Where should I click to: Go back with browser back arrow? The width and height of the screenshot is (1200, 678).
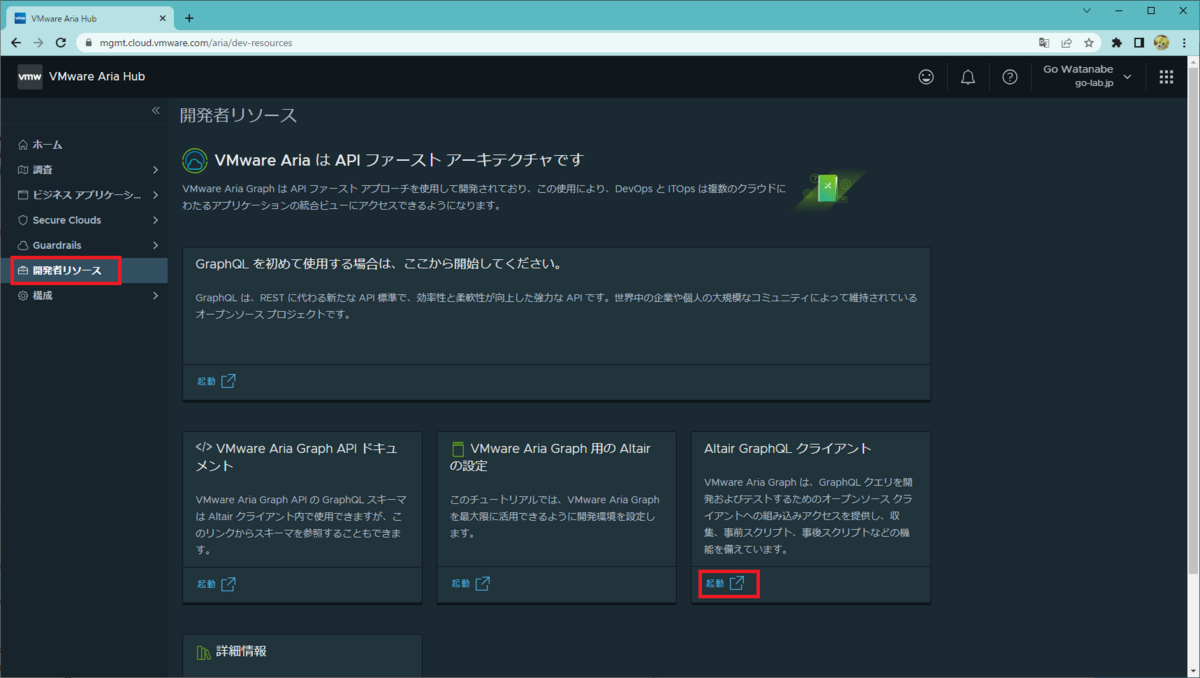[15, 43]
